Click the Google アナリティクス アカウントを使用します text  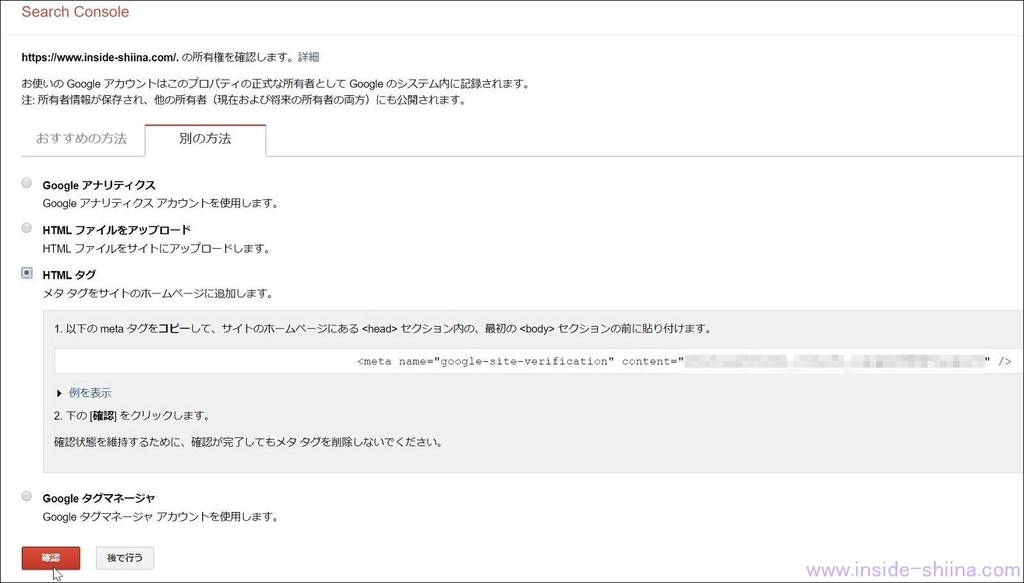coord(161,203)
